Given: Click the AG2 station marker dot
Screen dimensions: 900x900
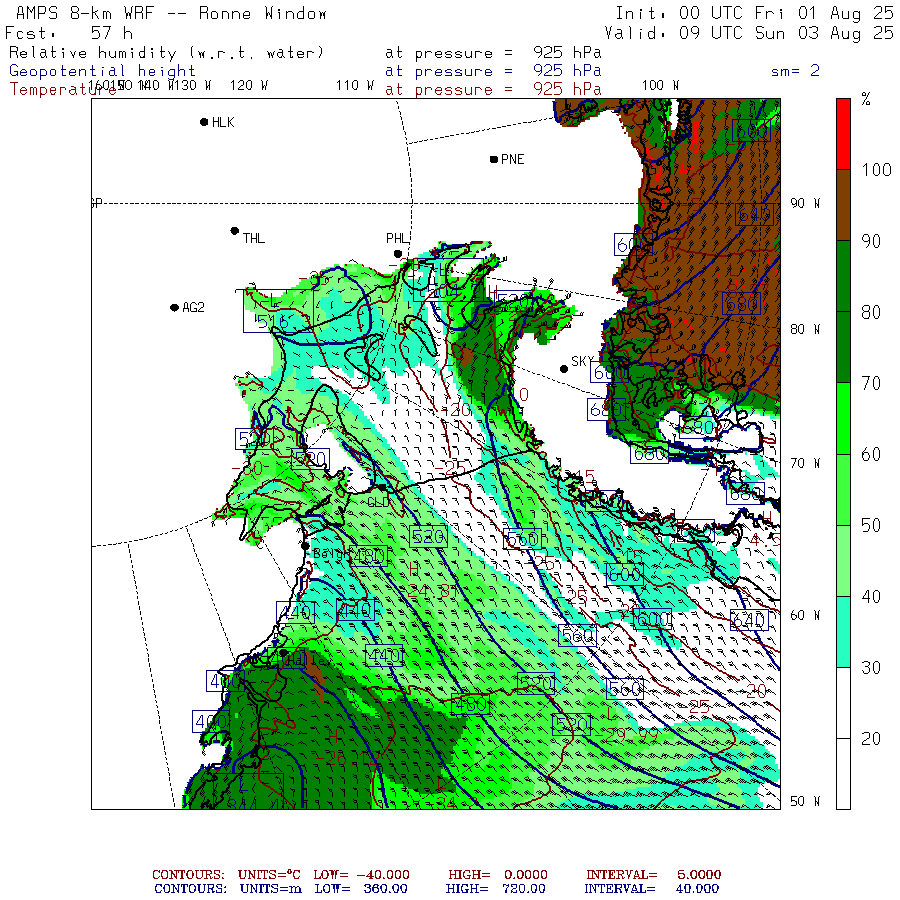Looking at the screenshot, I should pyautogui.click(x=174, y=308).
